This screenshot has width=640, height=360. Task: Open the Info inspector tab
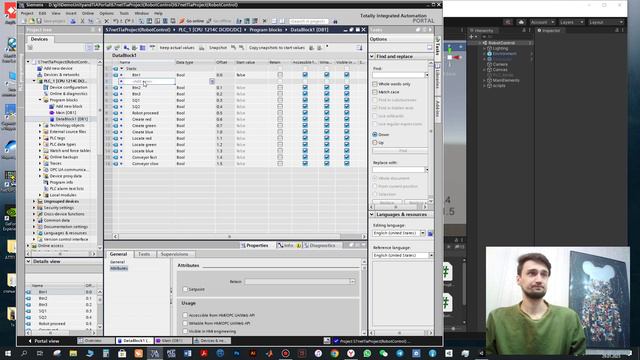[289, 245]
